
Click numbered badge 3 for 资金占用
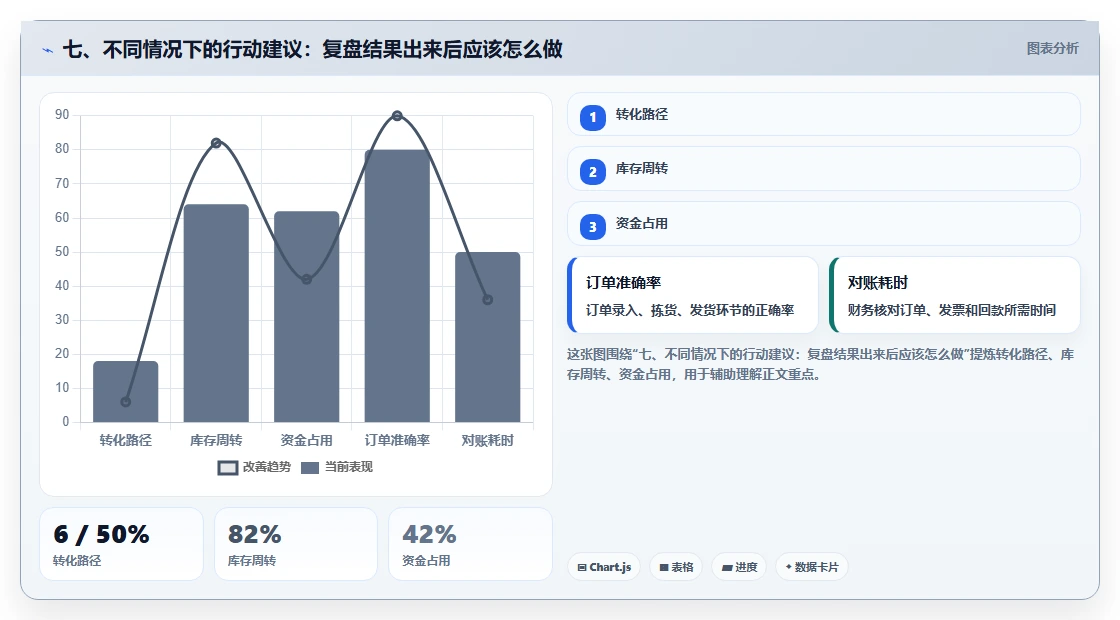593,227
